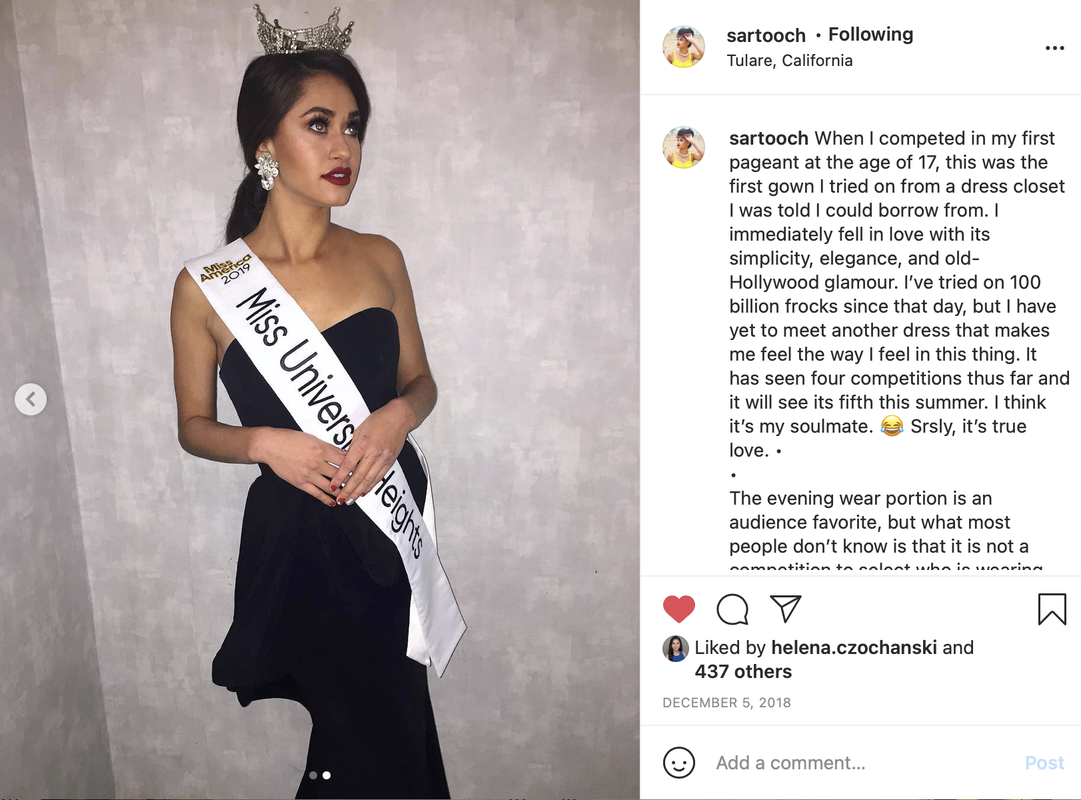
Task: Click the Post comment button
Action: [1044, 763]
